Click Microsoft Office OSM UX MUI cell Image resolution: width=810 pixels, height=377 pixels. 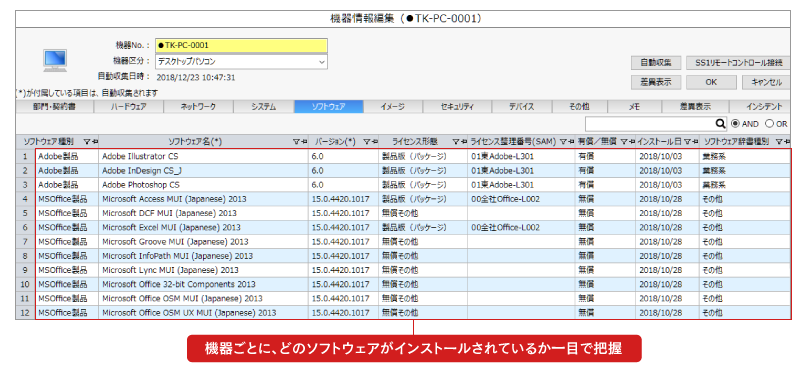point(204,312)
